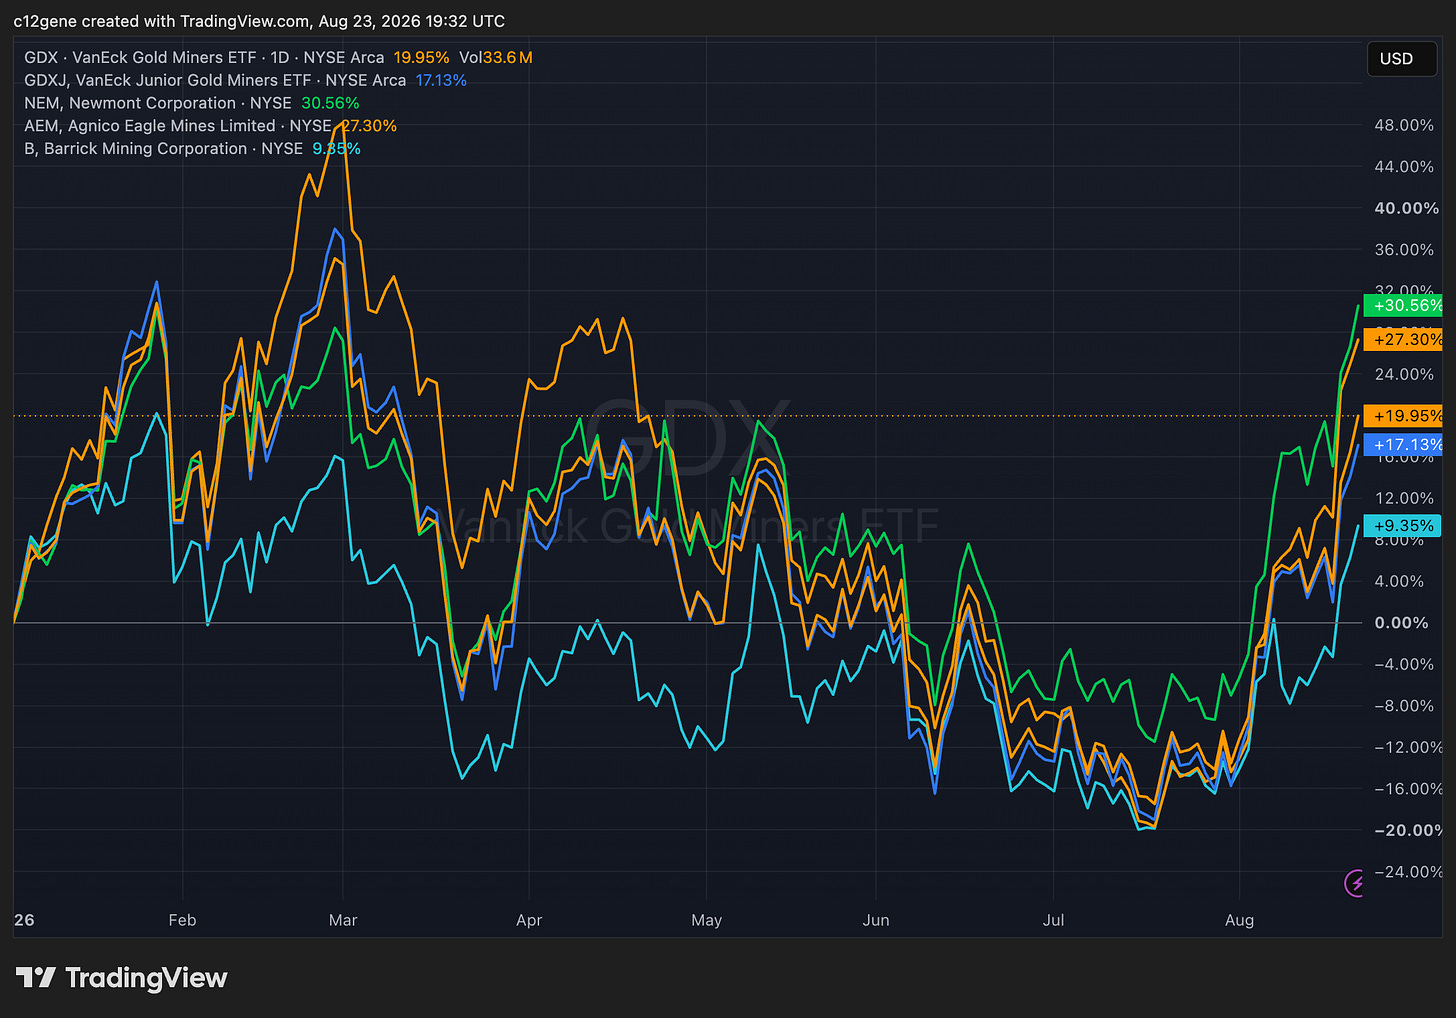The height and width of the screenshot is (1018, 1456).
Task: Click the 12.00% tick on the price axis
Action: (x=1404, y=498)
